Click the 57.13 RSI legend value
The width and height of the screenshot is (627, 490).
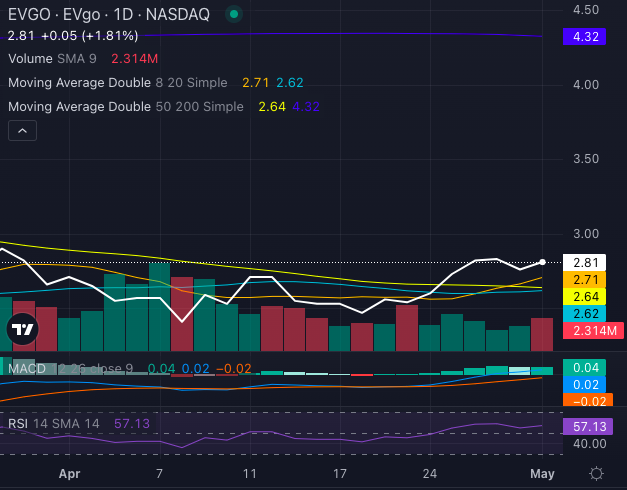point(132,424)
